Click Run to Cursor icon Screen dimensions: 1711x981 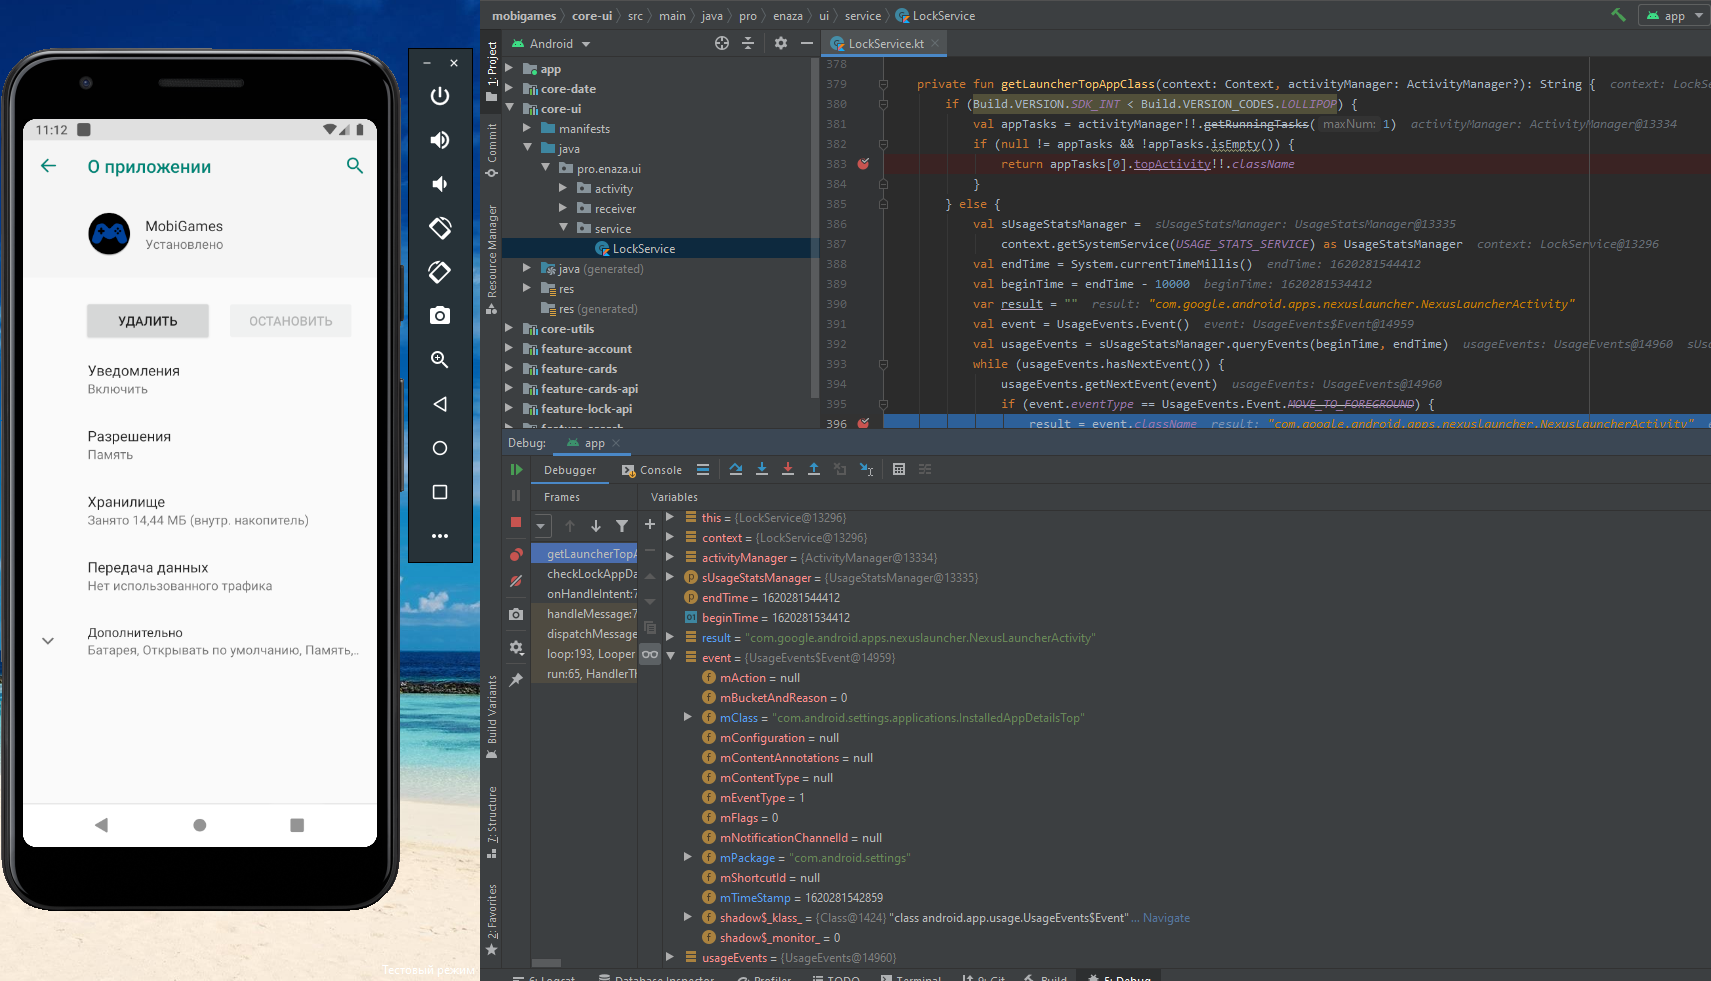pos(866,469)
